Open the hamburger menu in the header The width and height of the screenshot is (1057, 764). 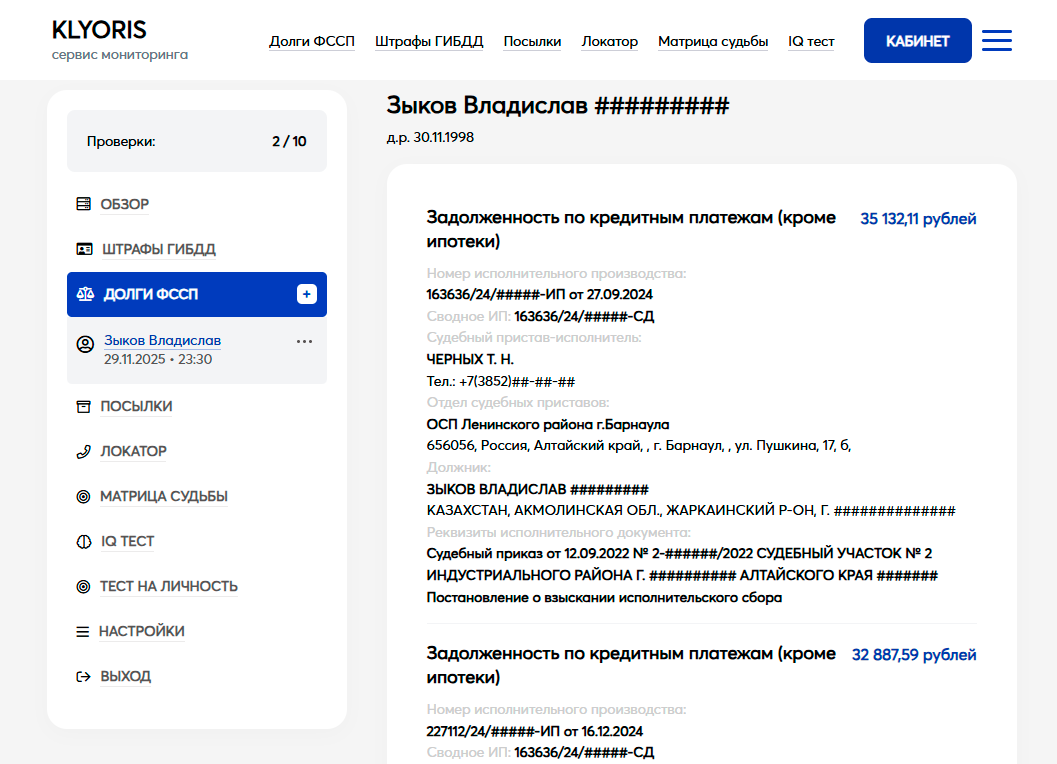(x=996, y=41)
